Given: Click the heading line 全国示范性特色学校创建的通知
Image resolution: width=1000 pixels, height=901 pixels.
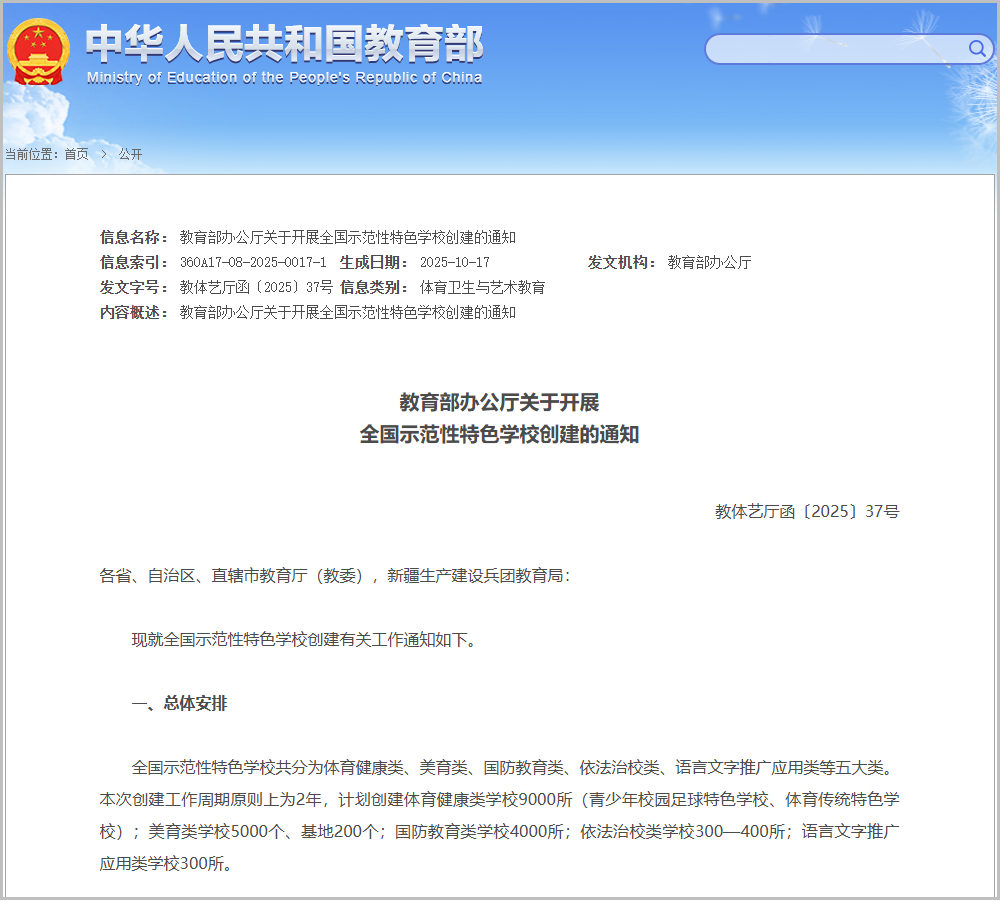Looking at the screenshot, I should [x=499, y=434].
